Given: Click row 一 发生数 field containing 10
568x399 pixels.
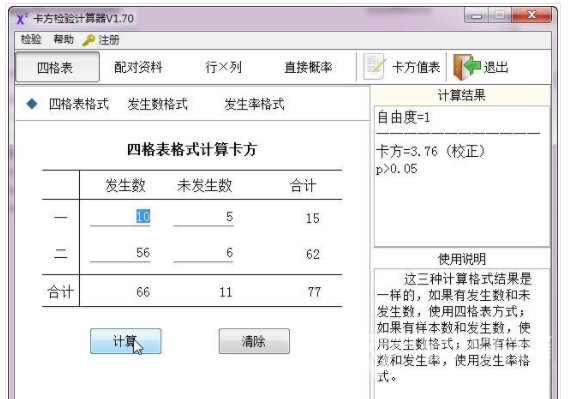Looking at the screenshot, I should coord(120,217).
